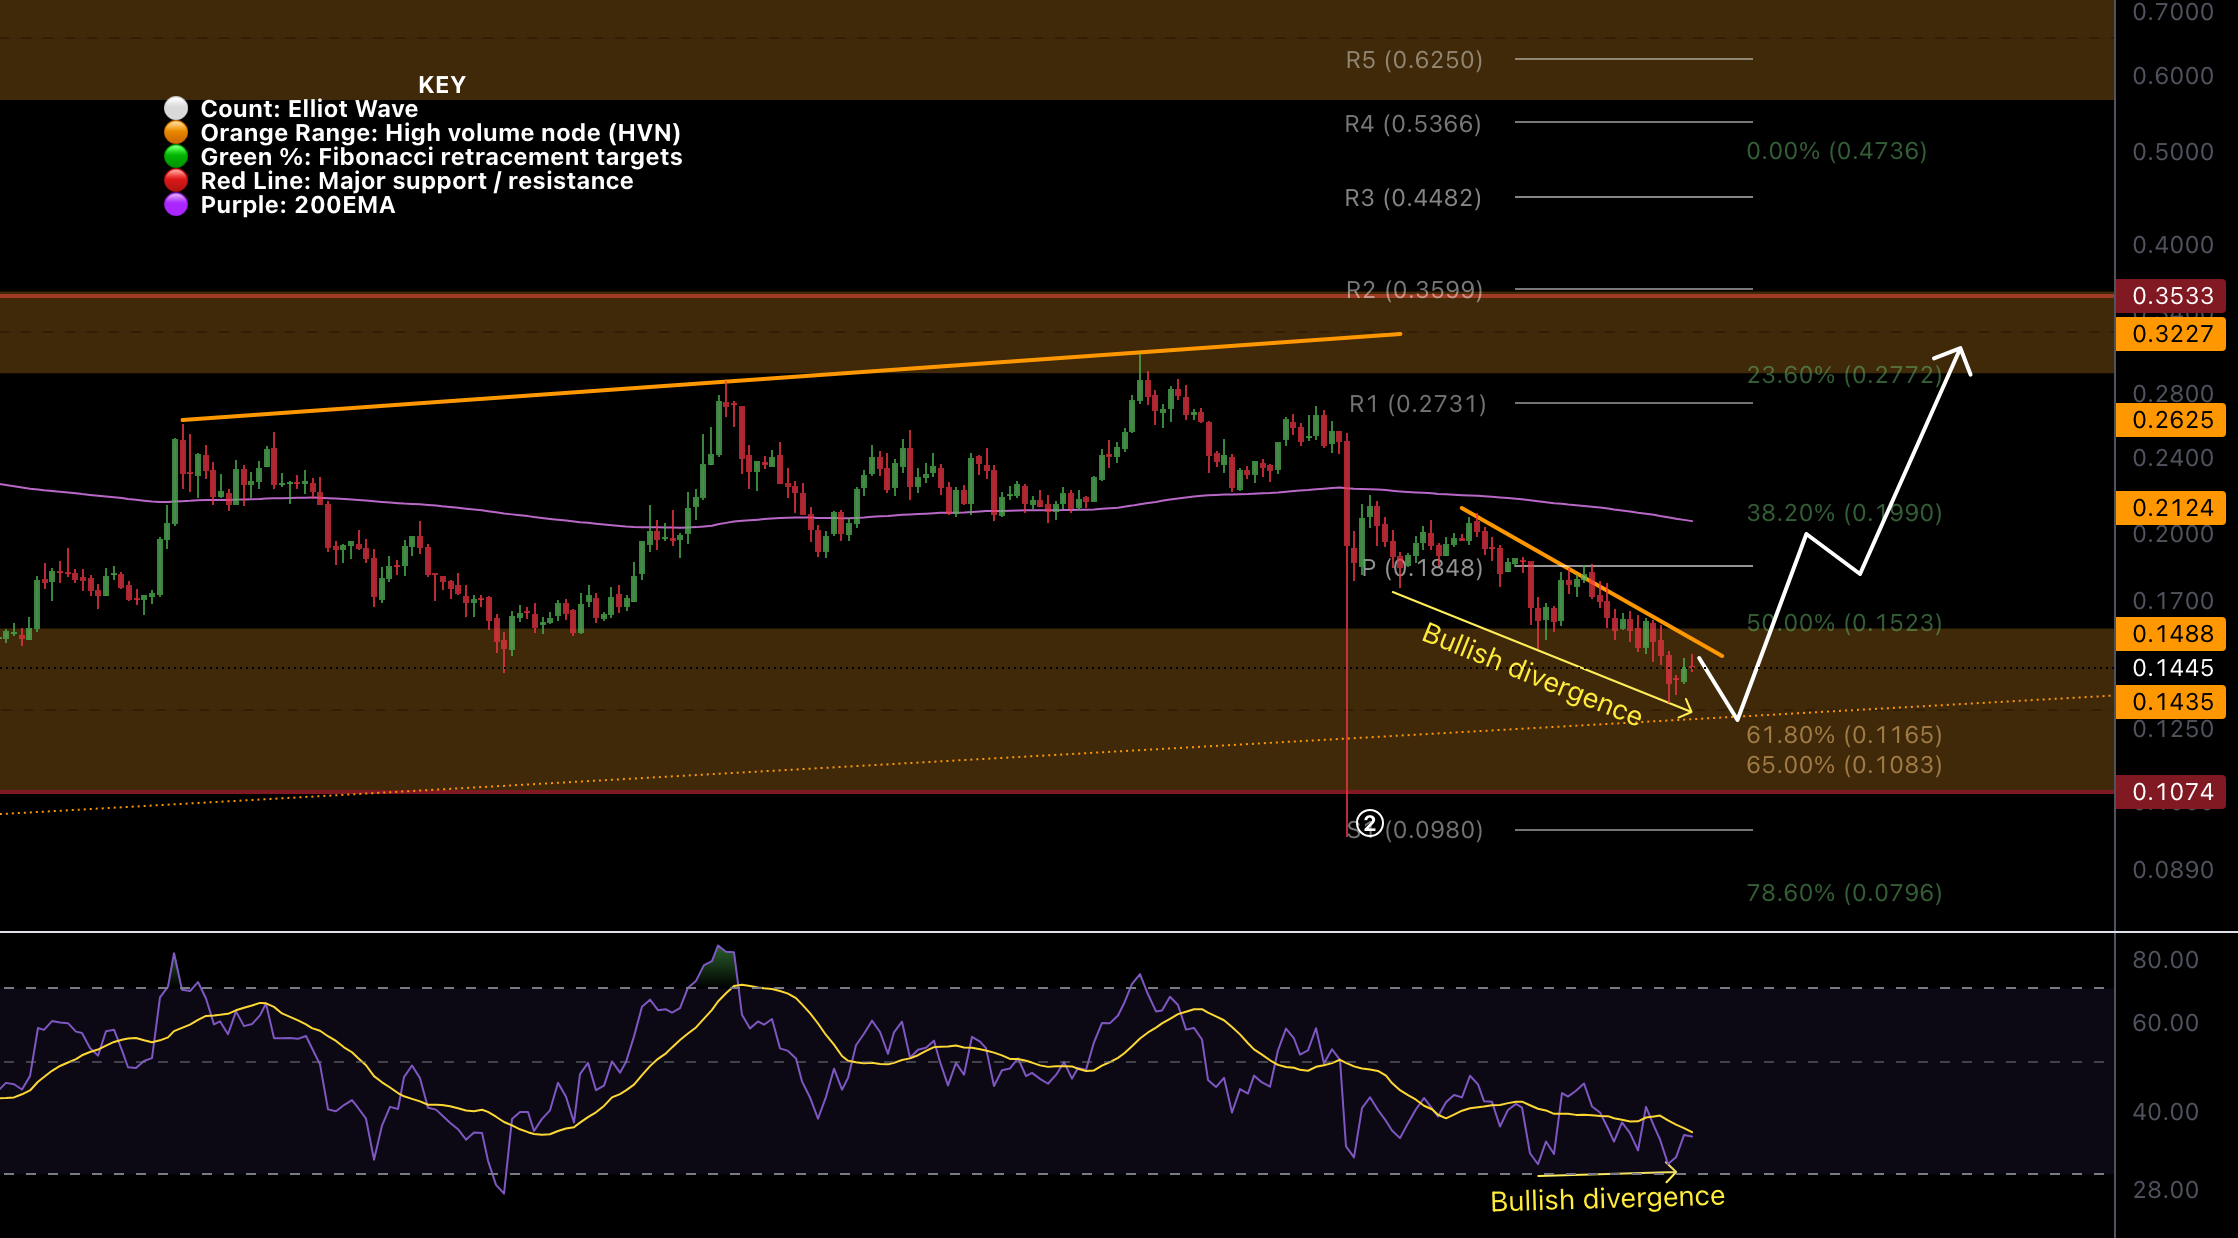Click the R5 (0.6250) pivot label
The height and width of the screenshot is (1238, 2238).
click(x=1413, y=60)
